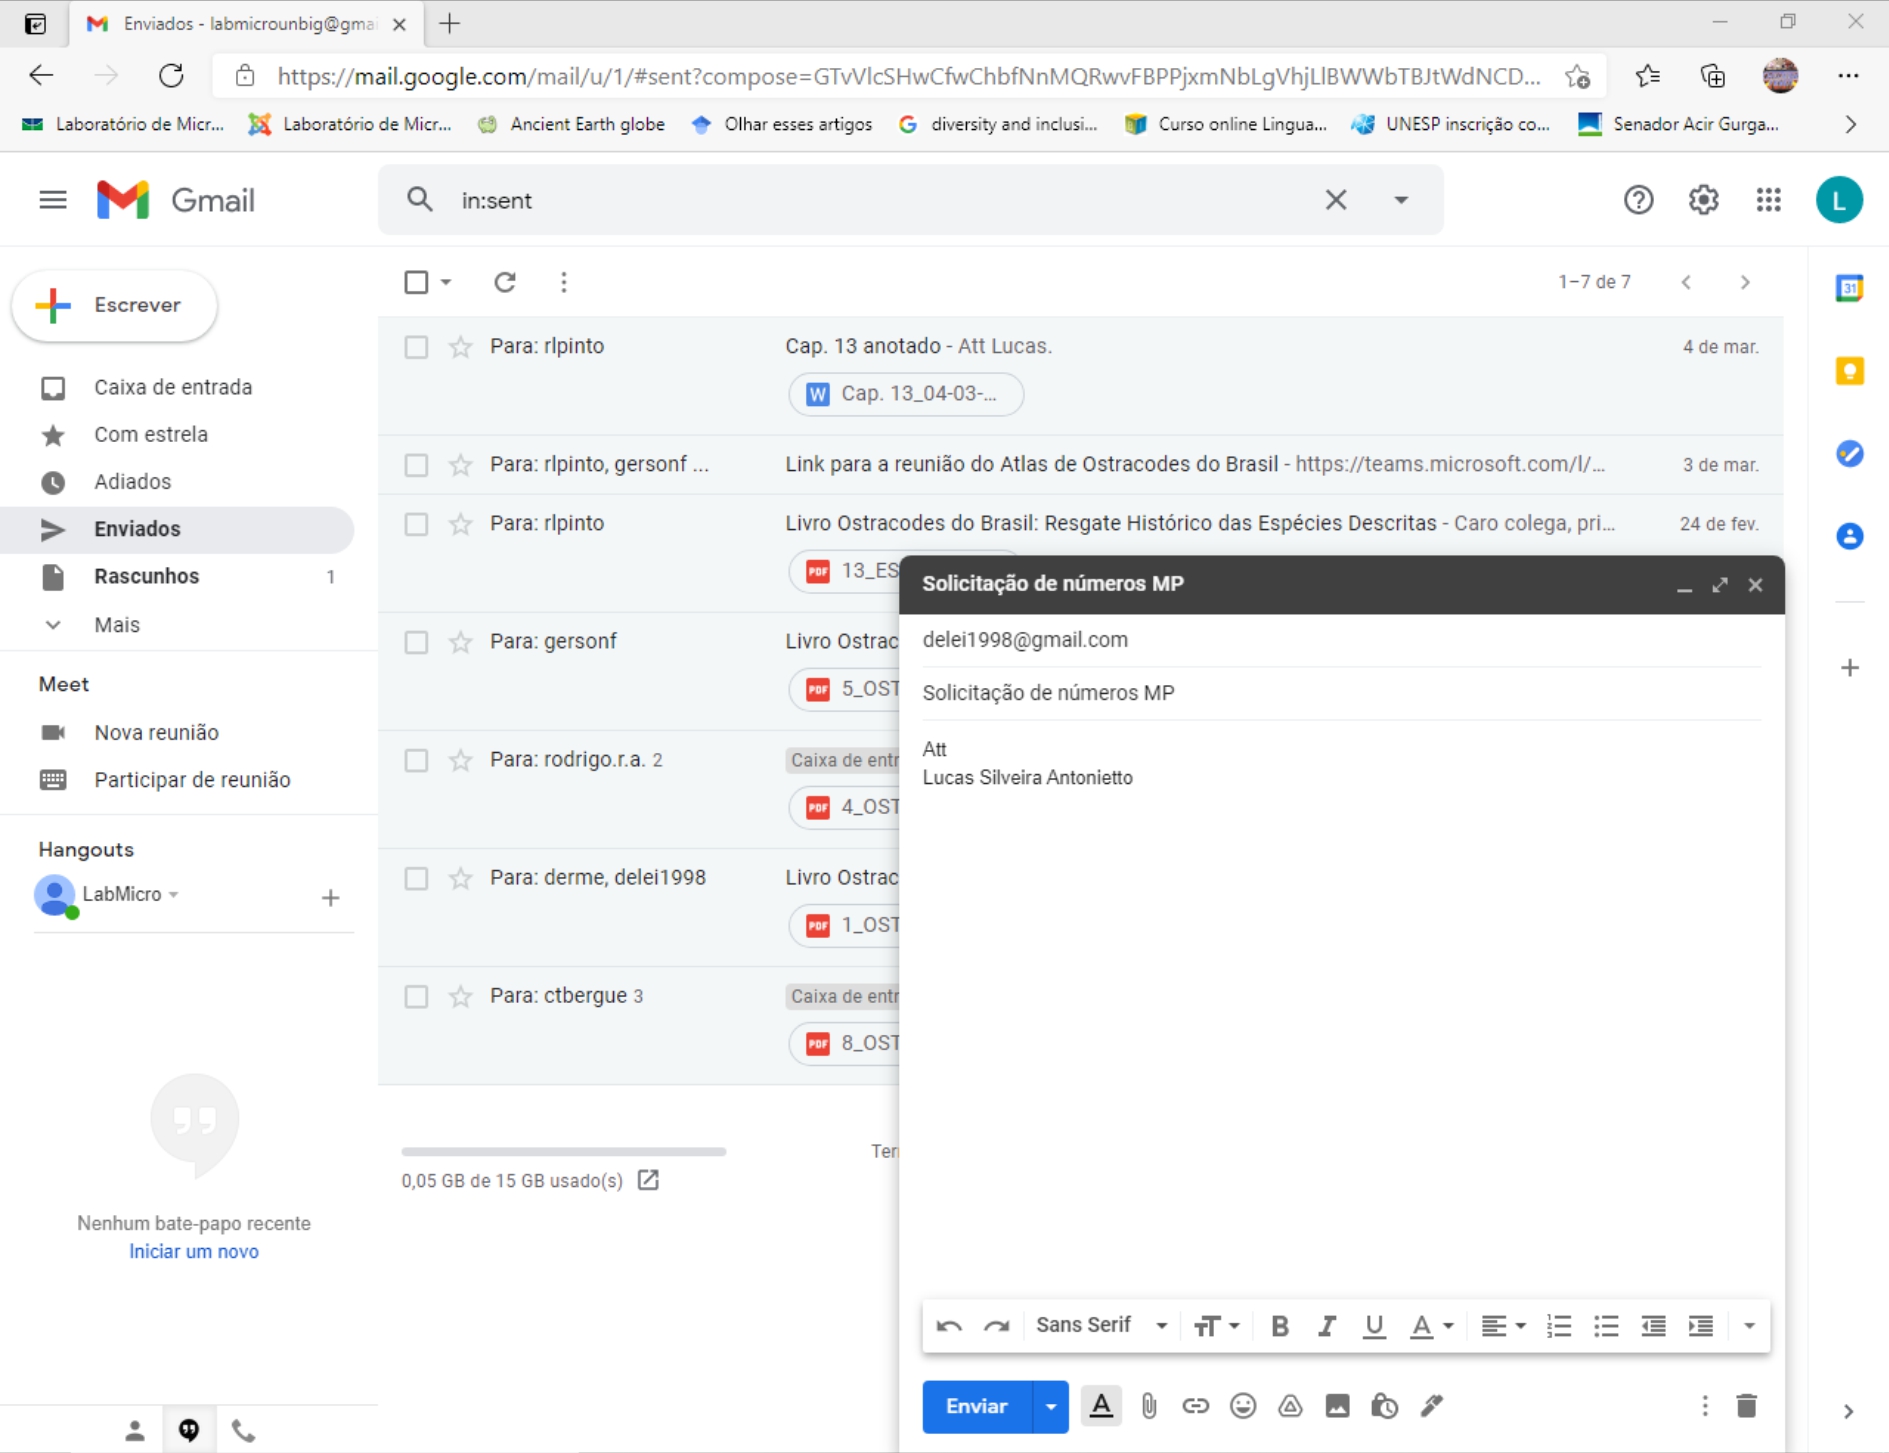Insert a link in the compose toolbar
1889x1453 pixels.
1195,1406
